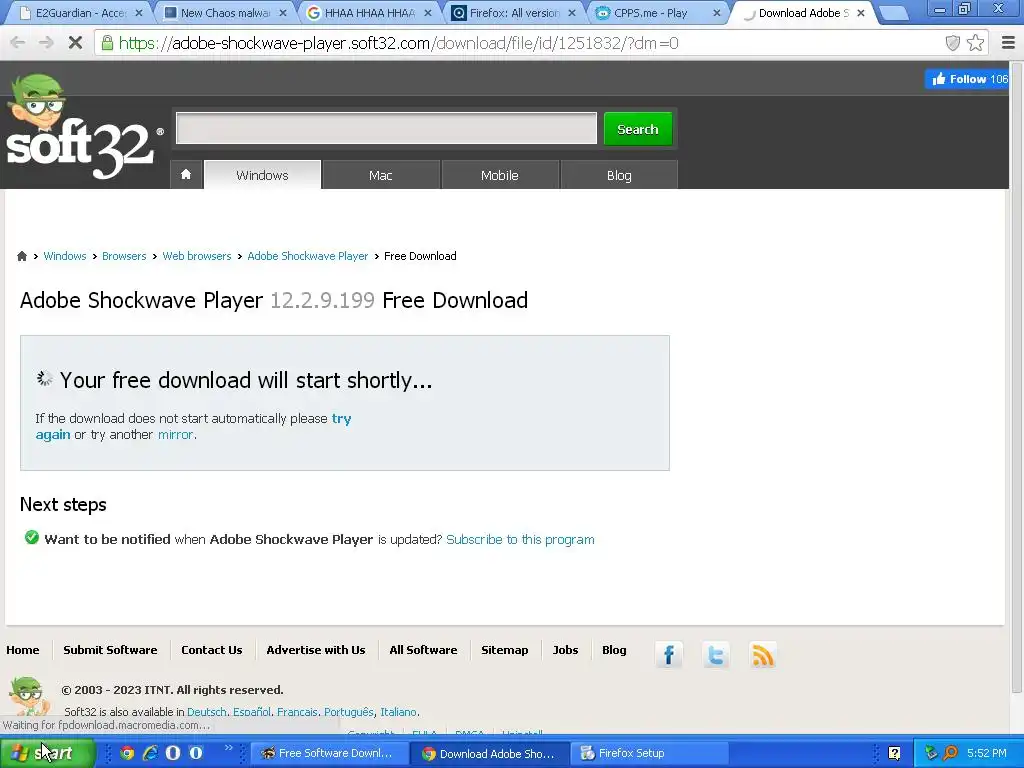
Task: Open the RSS feed icon
Action: [x=763, y=654]
